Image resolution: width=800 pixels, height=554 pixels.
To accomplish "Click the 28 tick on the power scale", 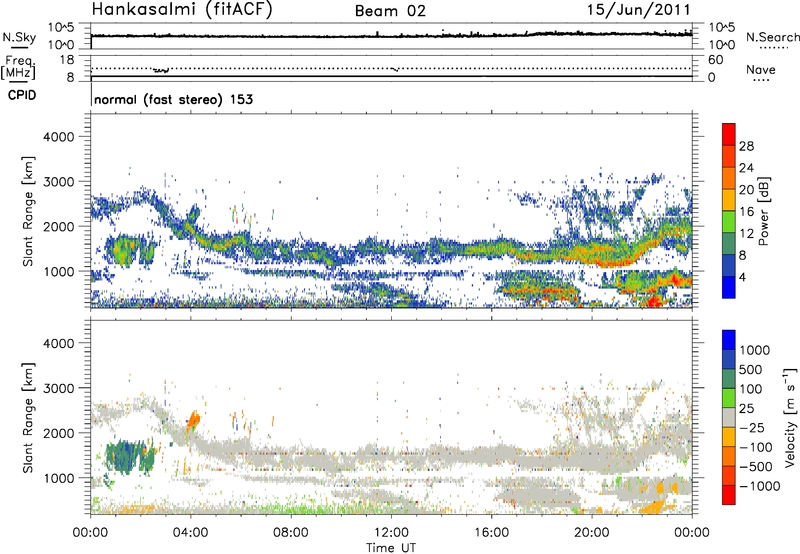I will point(746,146).
